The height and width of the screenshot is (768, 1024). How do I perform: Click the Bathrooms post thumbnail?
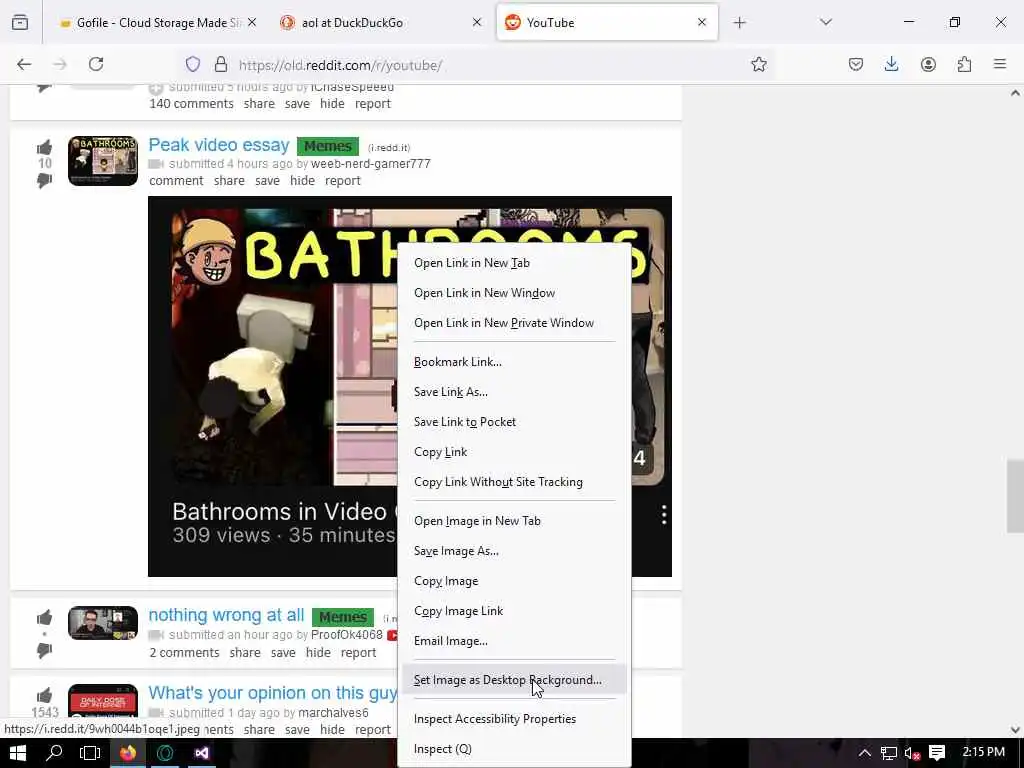pyautogui.click(x=103, y=161)
